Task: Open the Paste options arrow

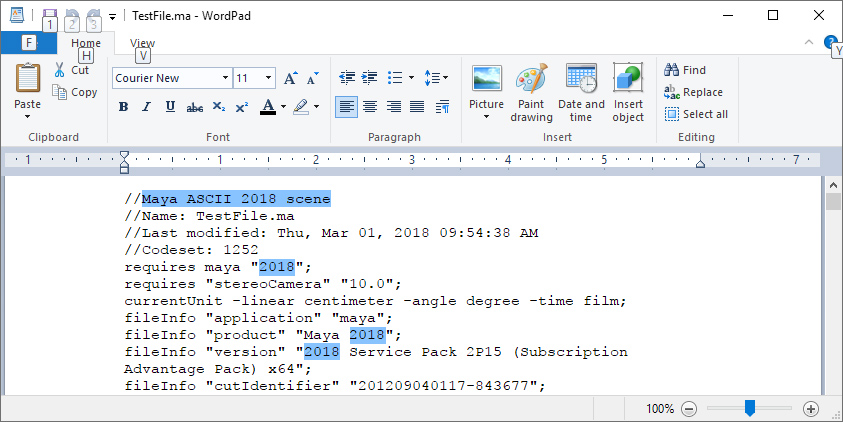Action: (27, 117)
